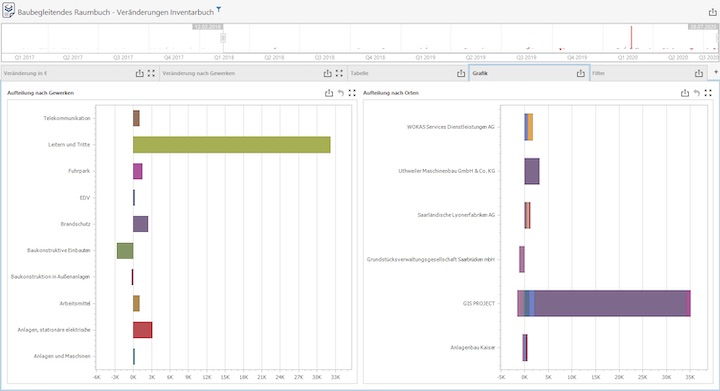720x391 pixels.
Task: Click the export icon at the top right
Action: coord(712,12)
